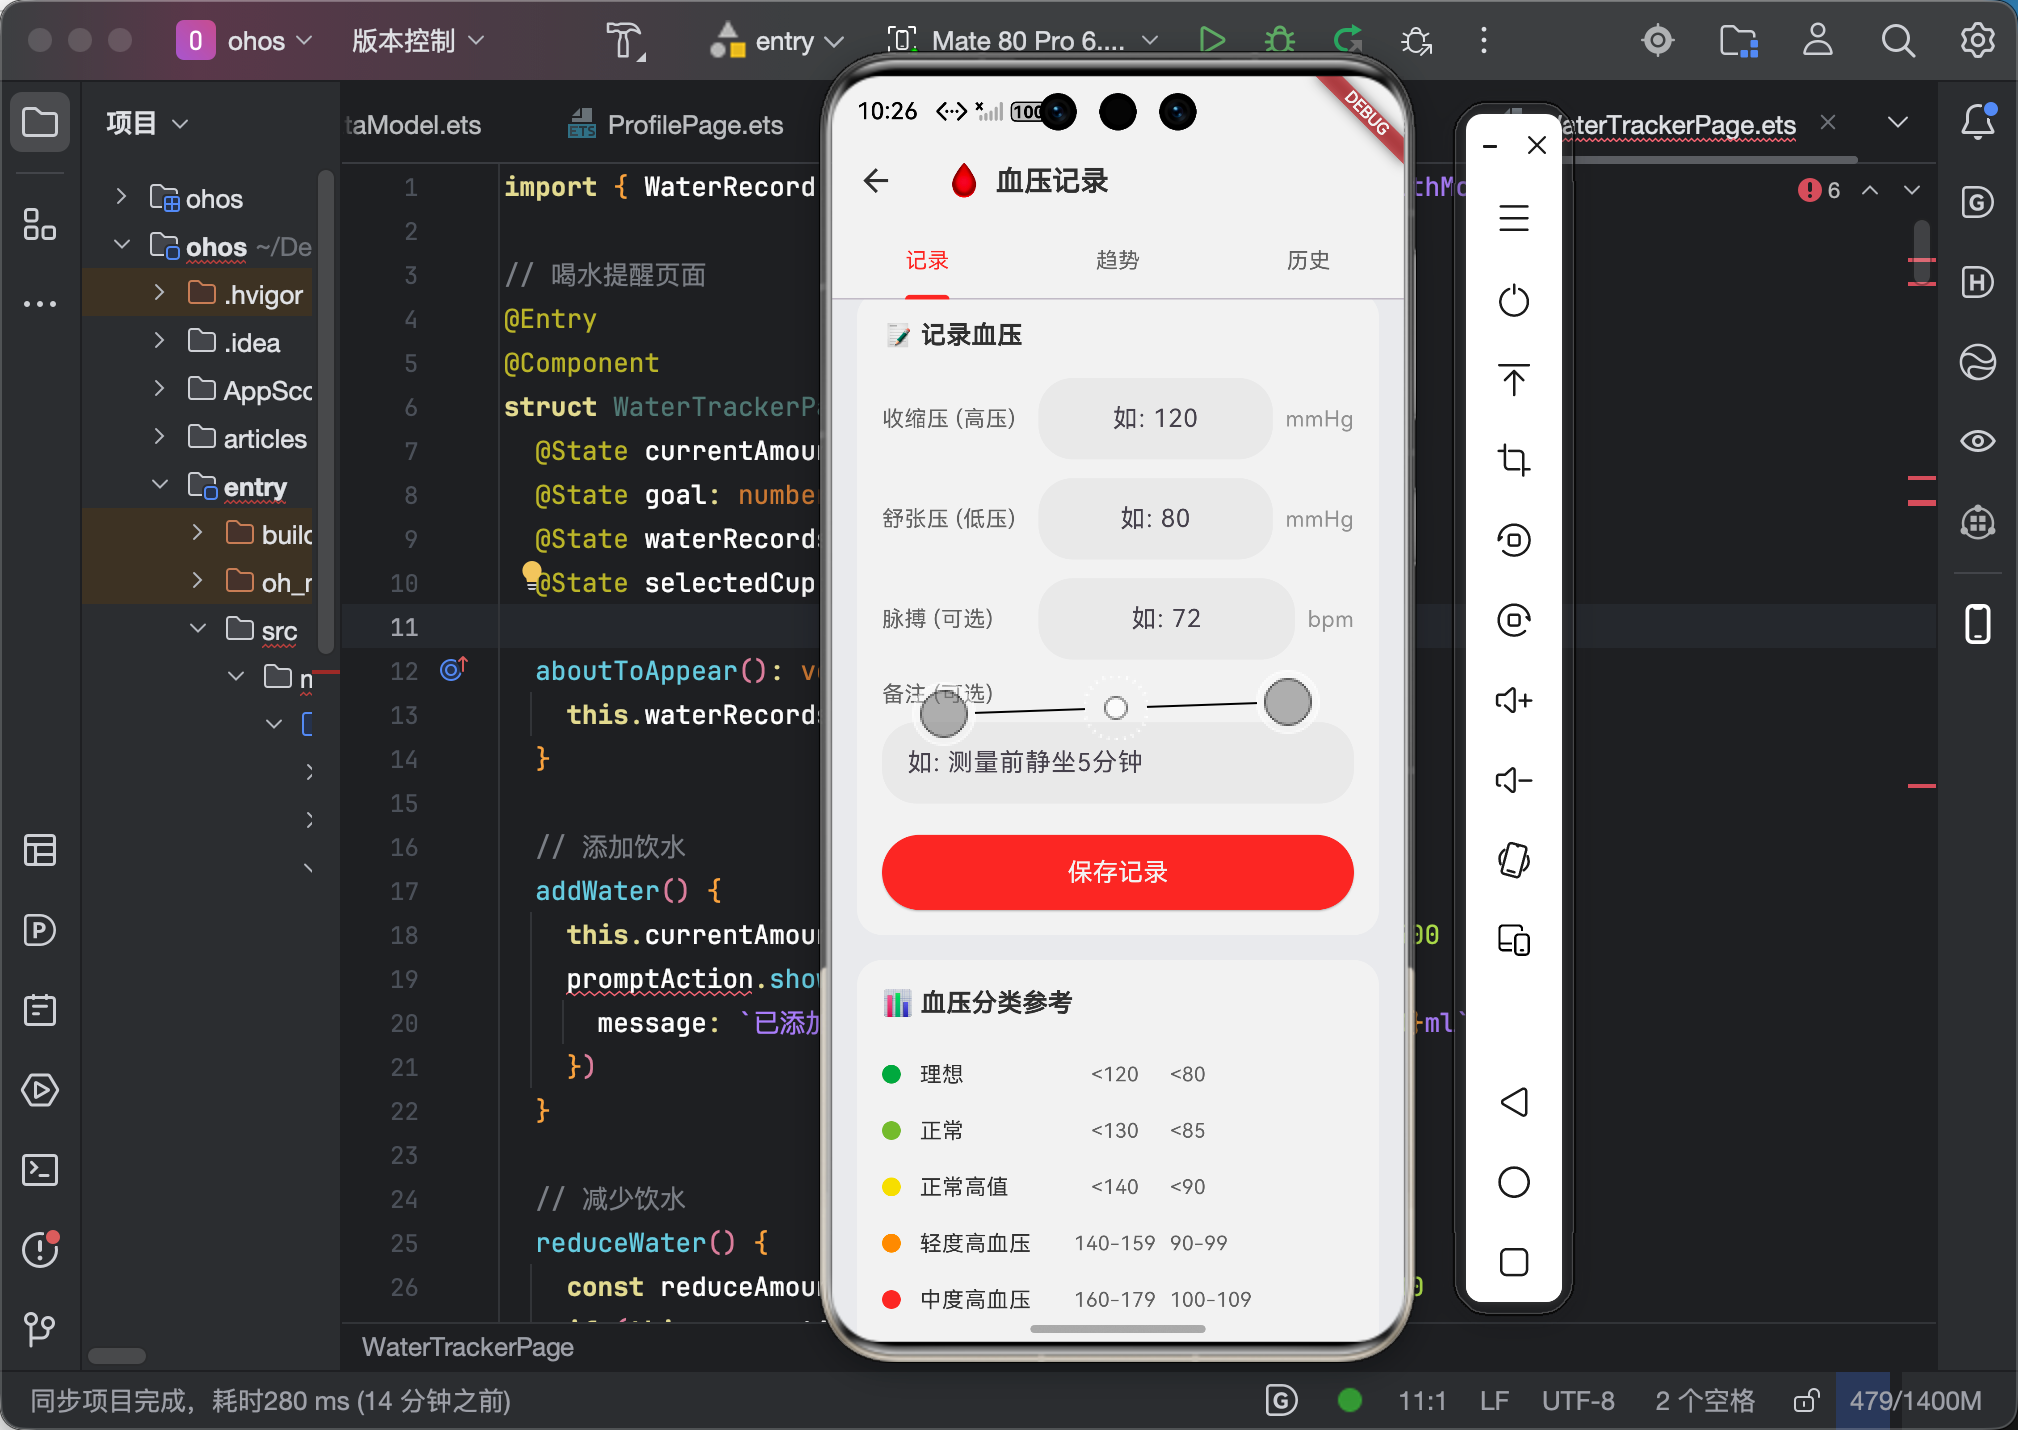Toggle read-only lock in status bar

pyautogui.click(x=1805, y=1400)
